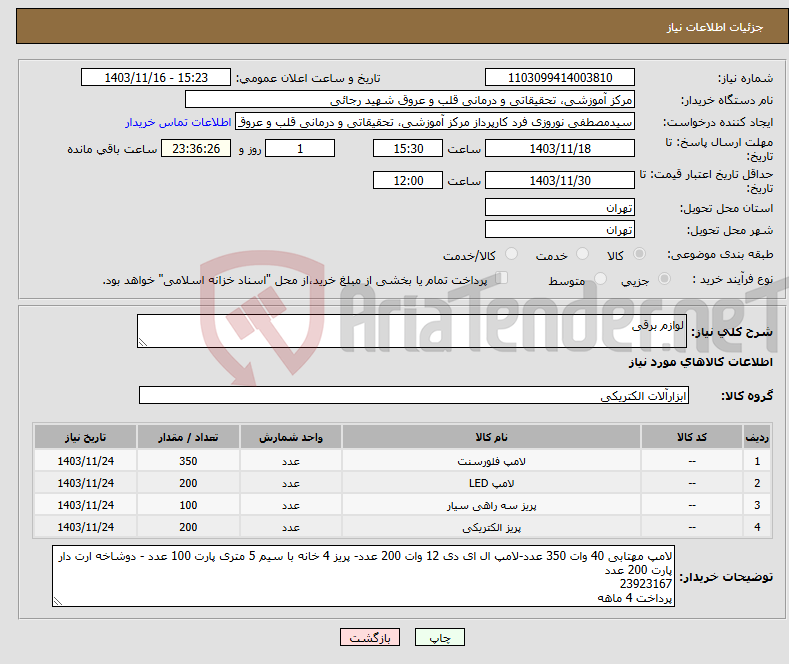Click the بازگشت (back) button

point(370,637)
